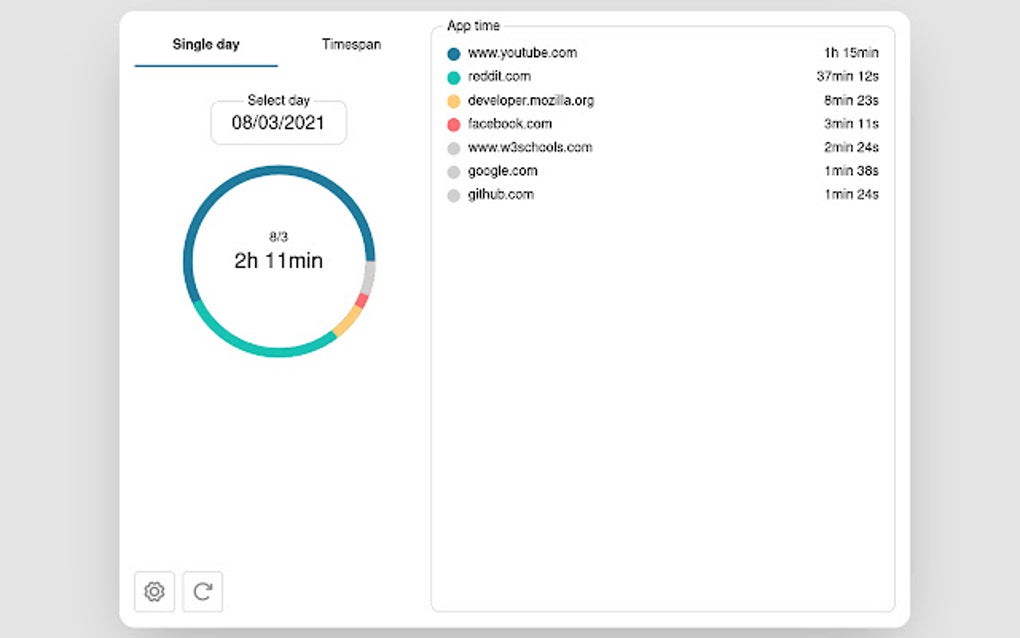Select the Single day tab
The width and height of the screenshot is (1020, 638).
point(205,44)
